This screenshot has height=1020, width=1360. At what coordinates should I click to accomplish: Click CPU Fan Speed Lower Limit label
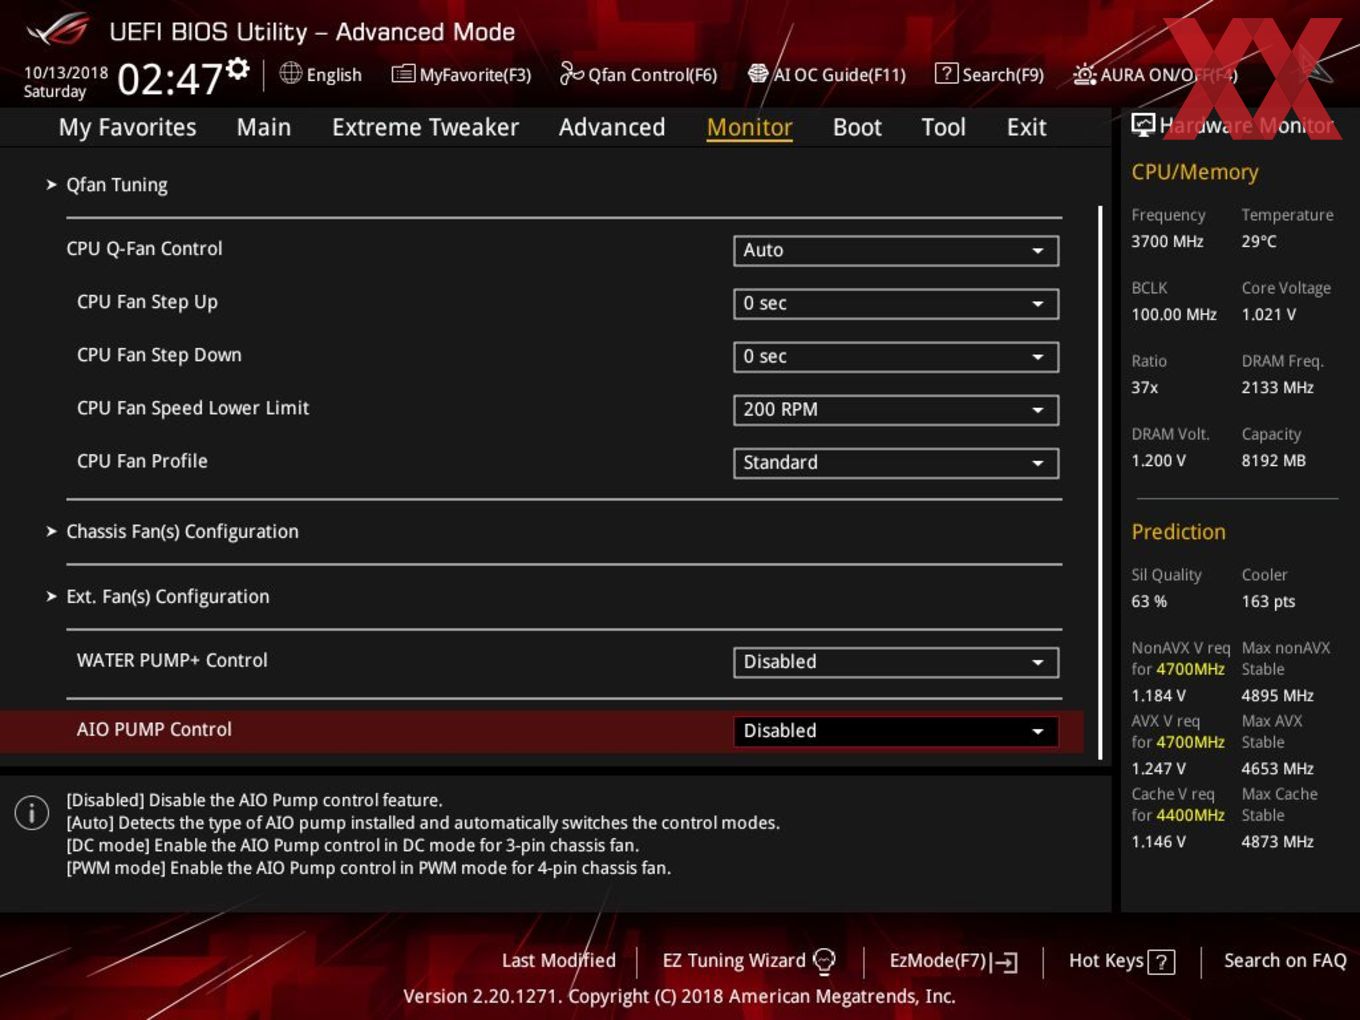coord(193,407)
